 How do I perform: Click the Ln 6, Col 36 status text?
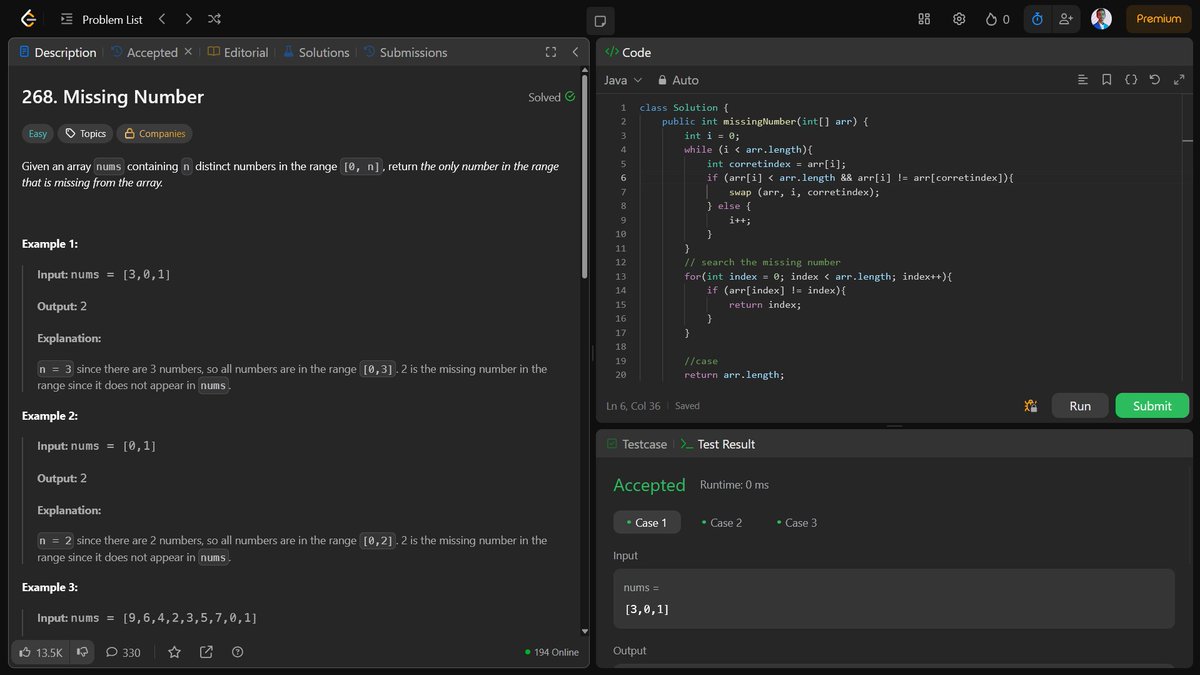(x=634, y=406)
